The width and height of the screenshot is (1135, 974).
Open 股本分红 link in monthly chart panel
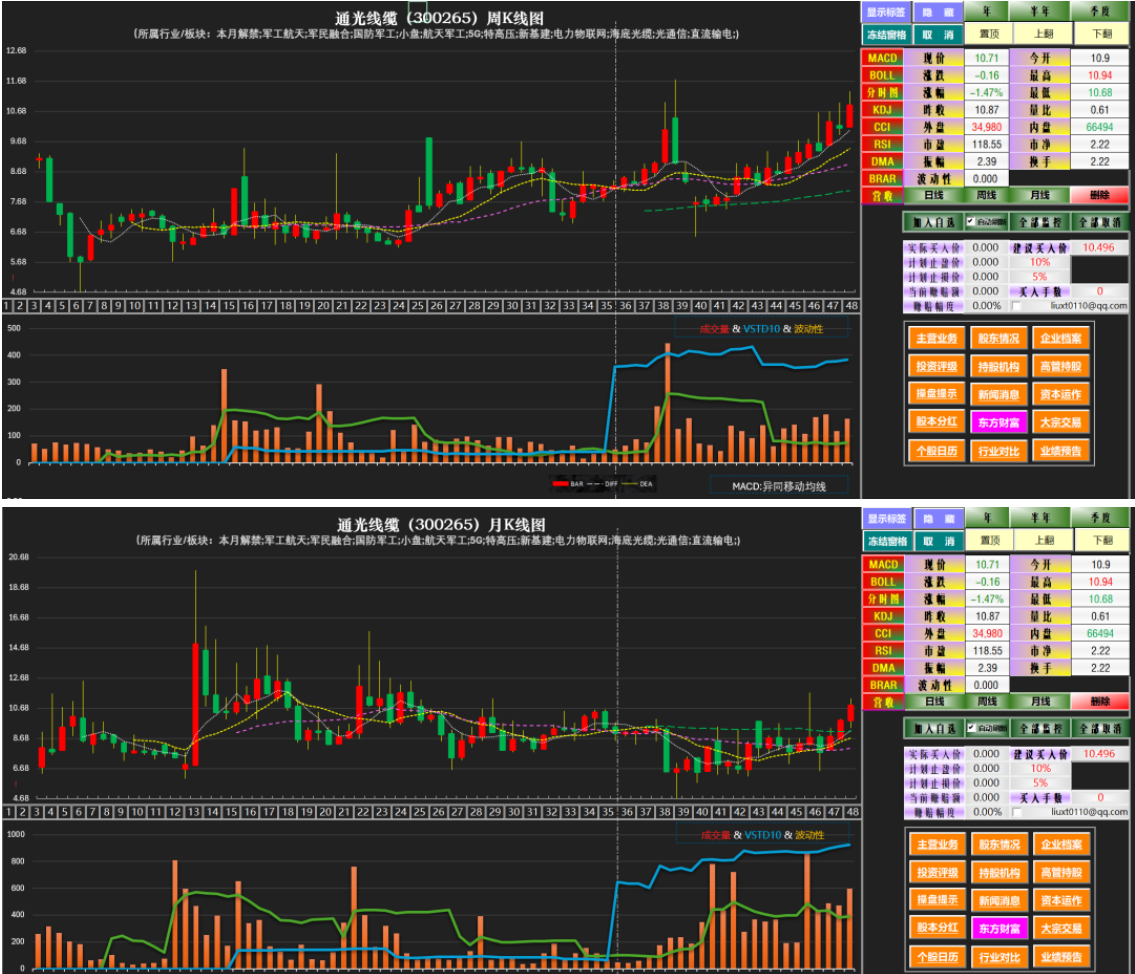coord(937,928)
